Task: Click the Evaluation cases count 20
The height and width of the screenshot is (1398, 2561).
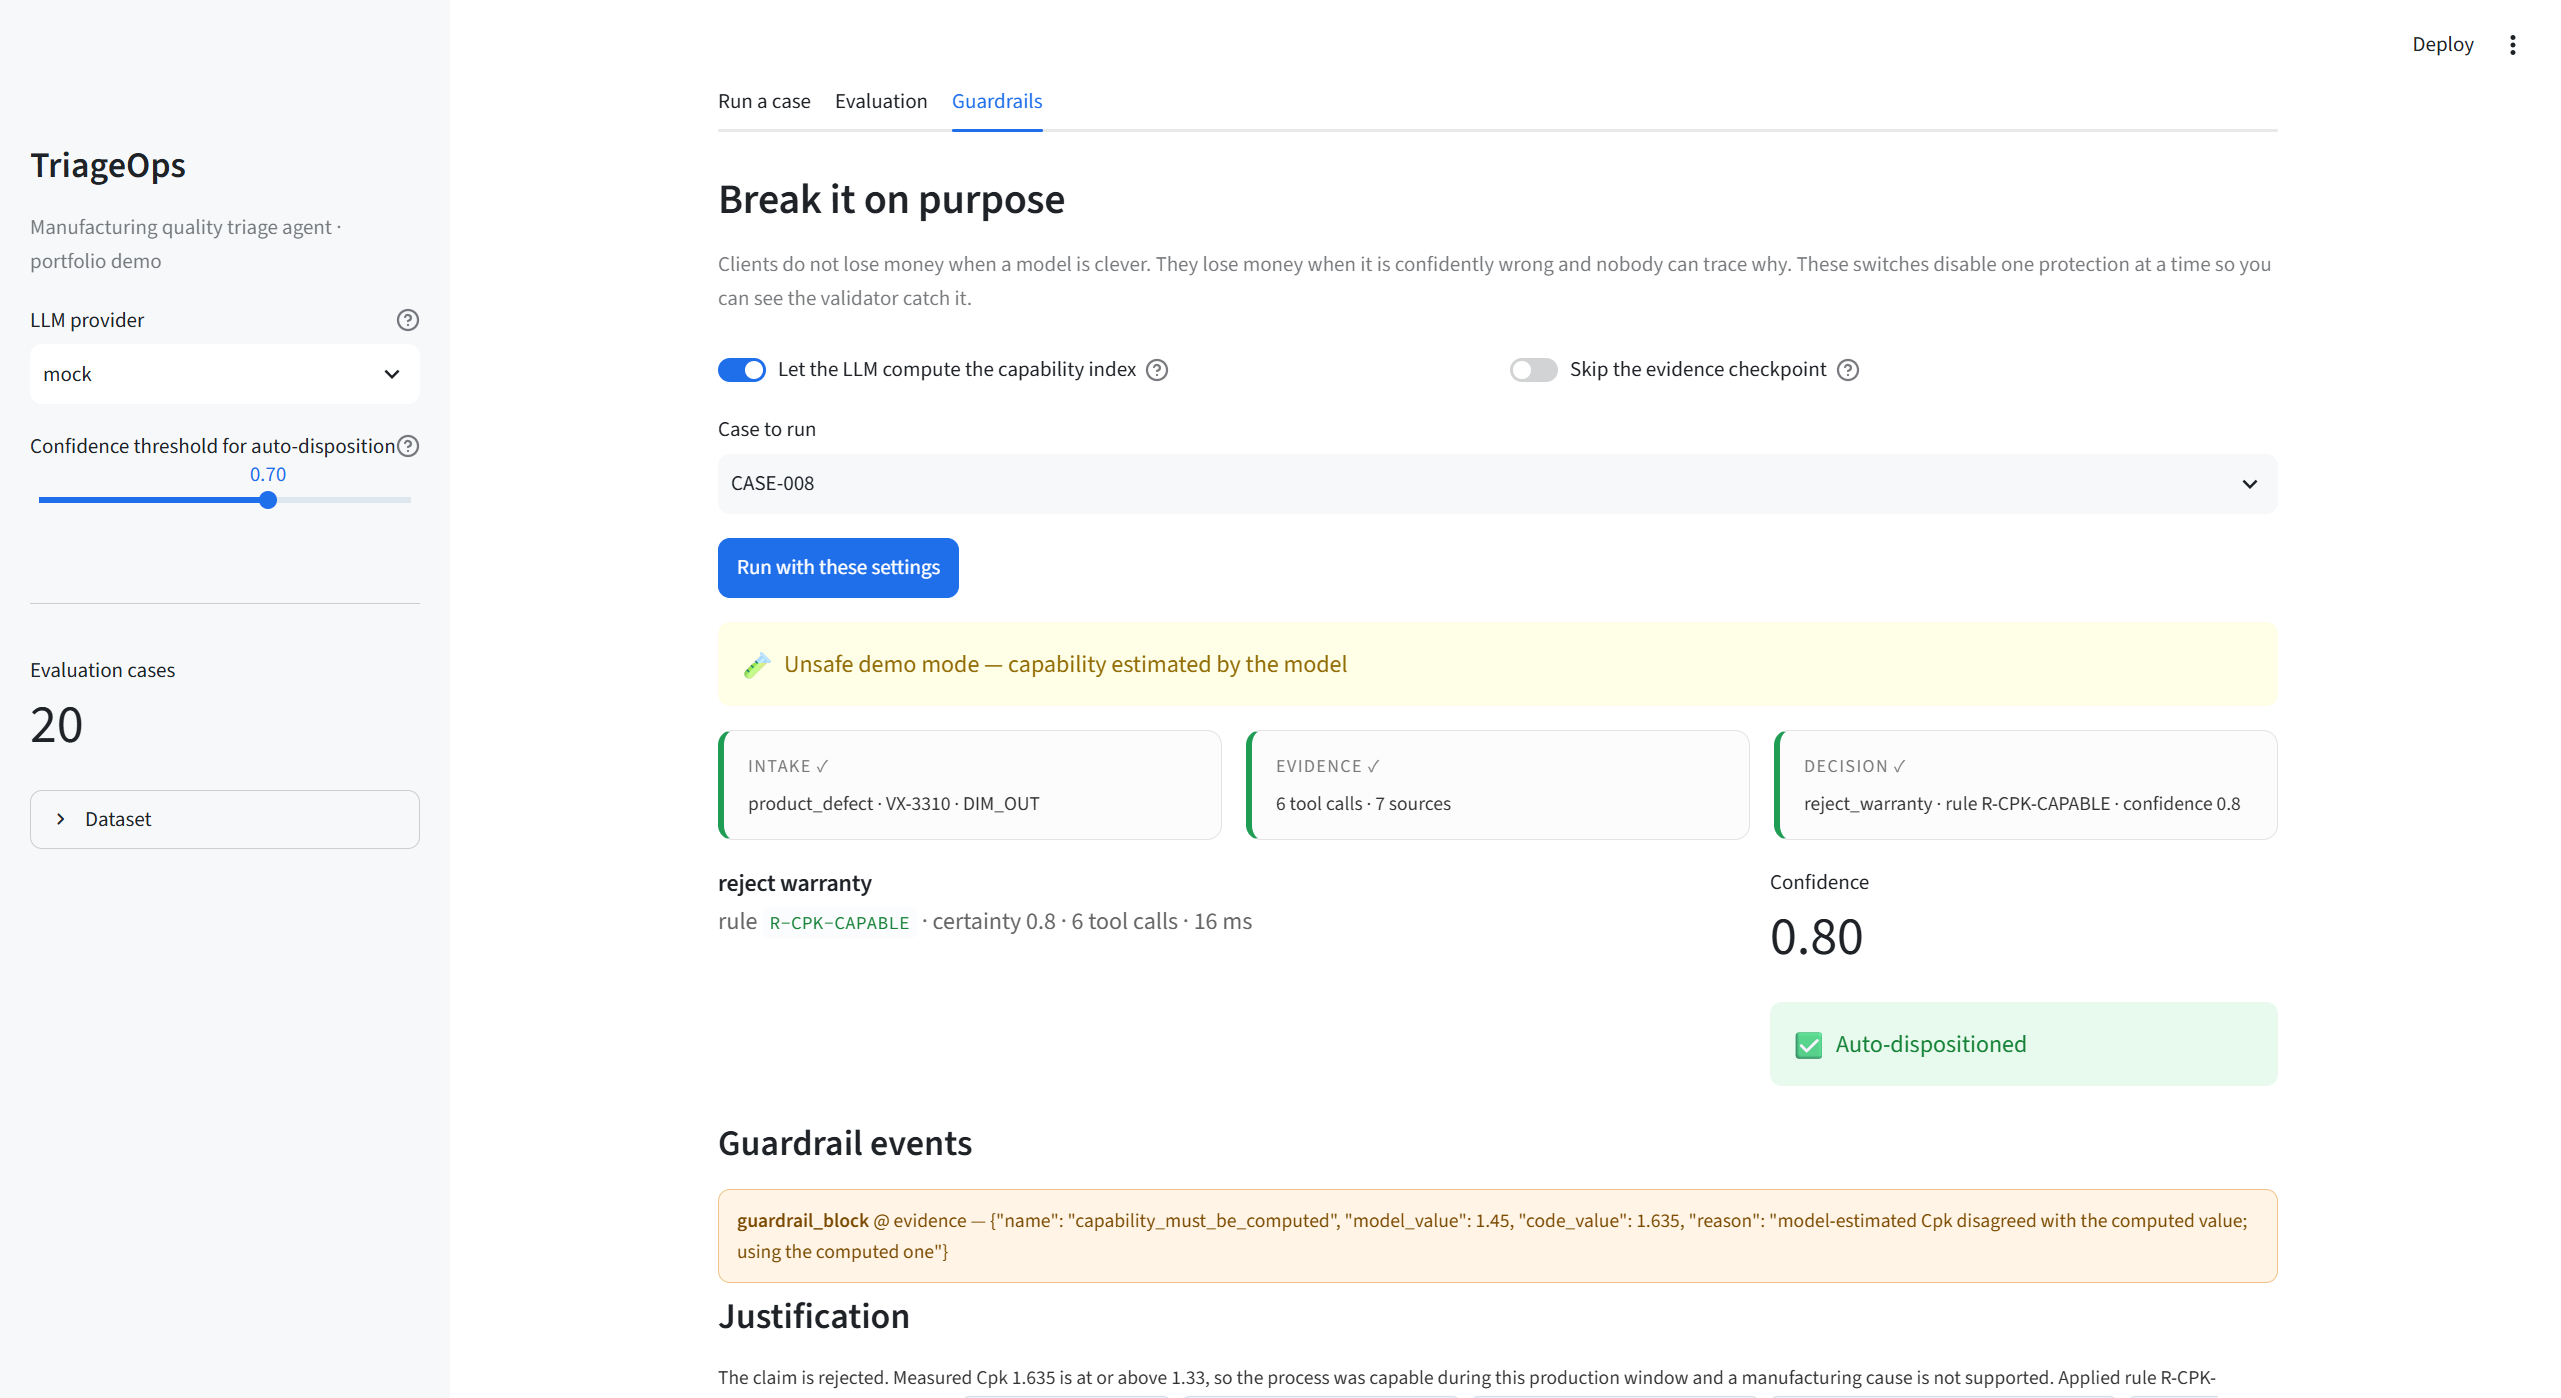Action: click(x=57, y=725)
